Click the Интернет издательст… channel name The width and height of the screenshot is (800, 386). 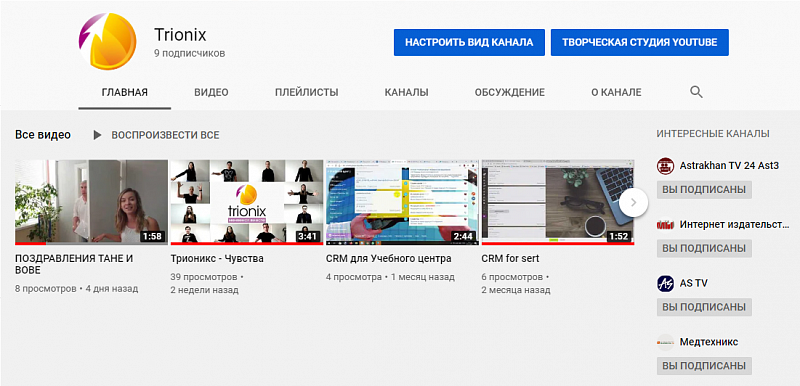[x=734, y=224]
